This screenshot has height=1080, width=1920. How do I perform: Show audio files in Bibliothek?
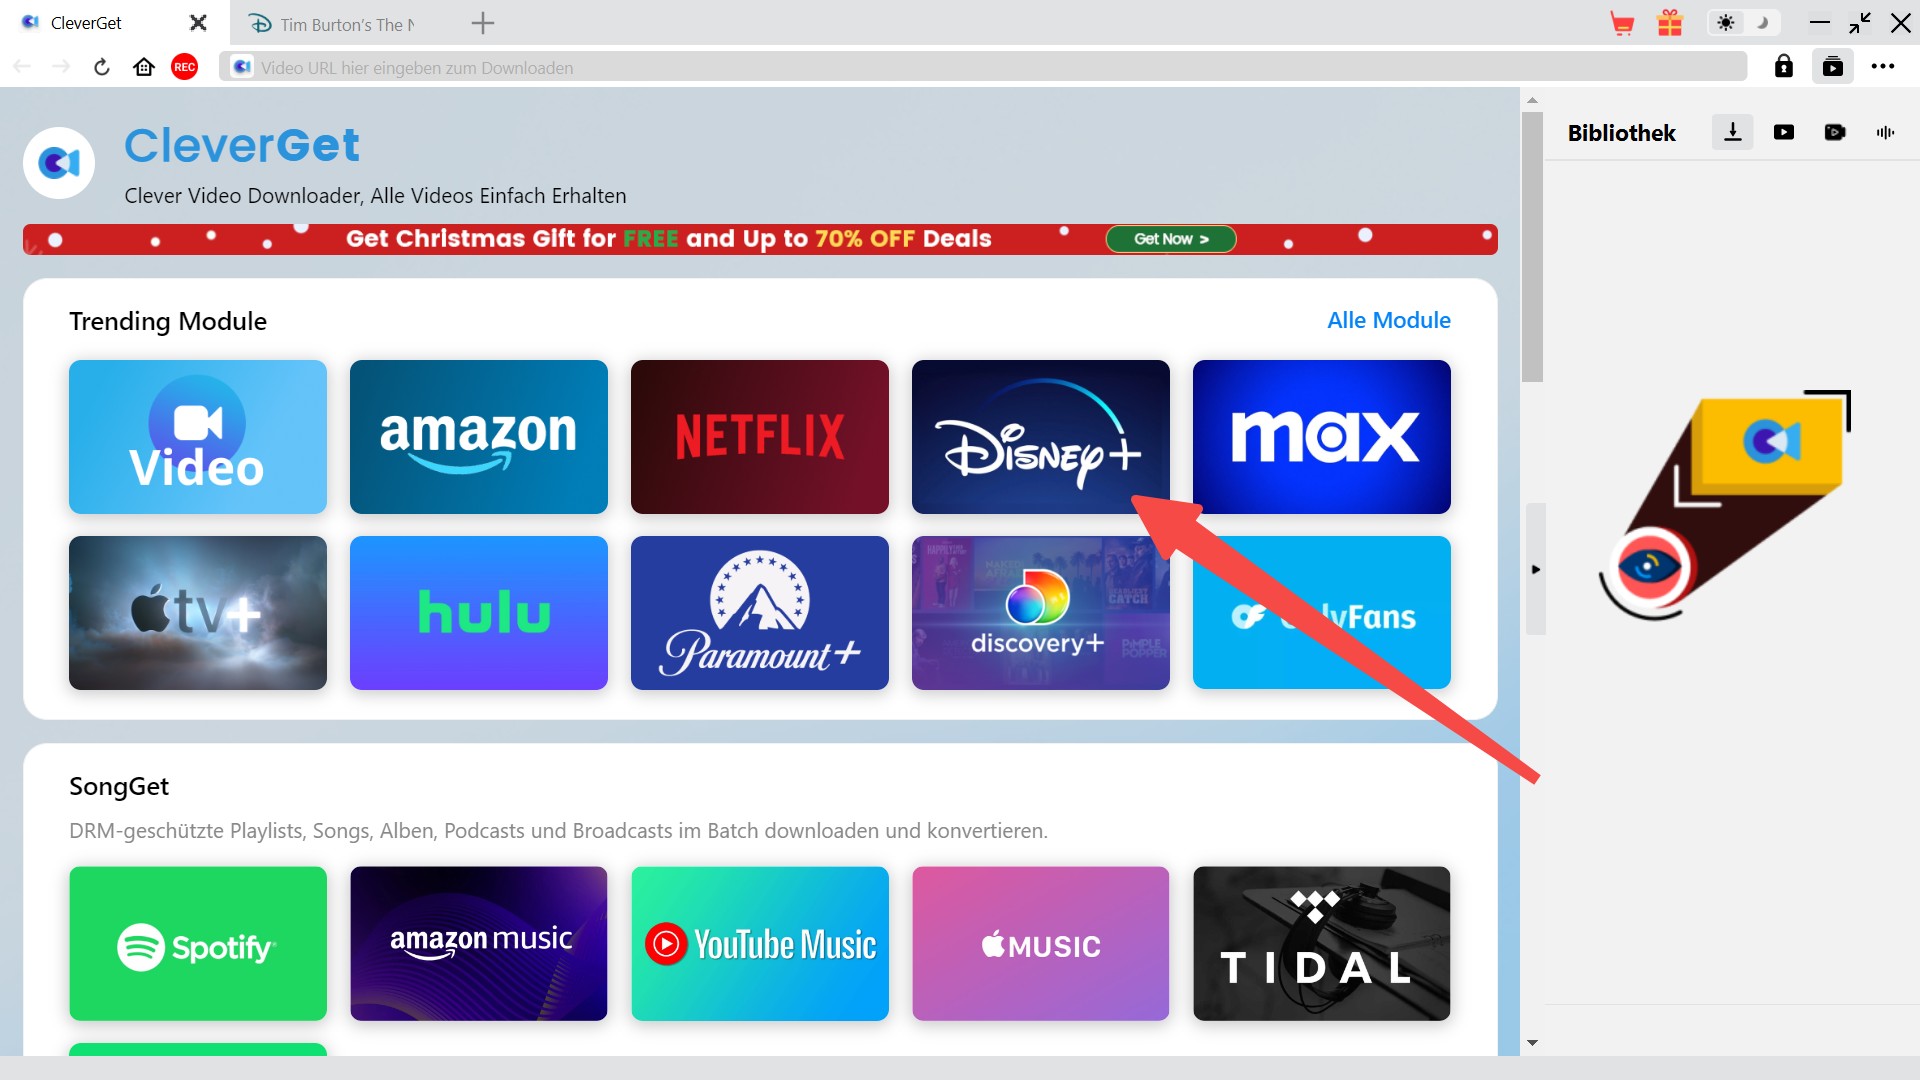pyautogui.click(x=1886, y=132)
